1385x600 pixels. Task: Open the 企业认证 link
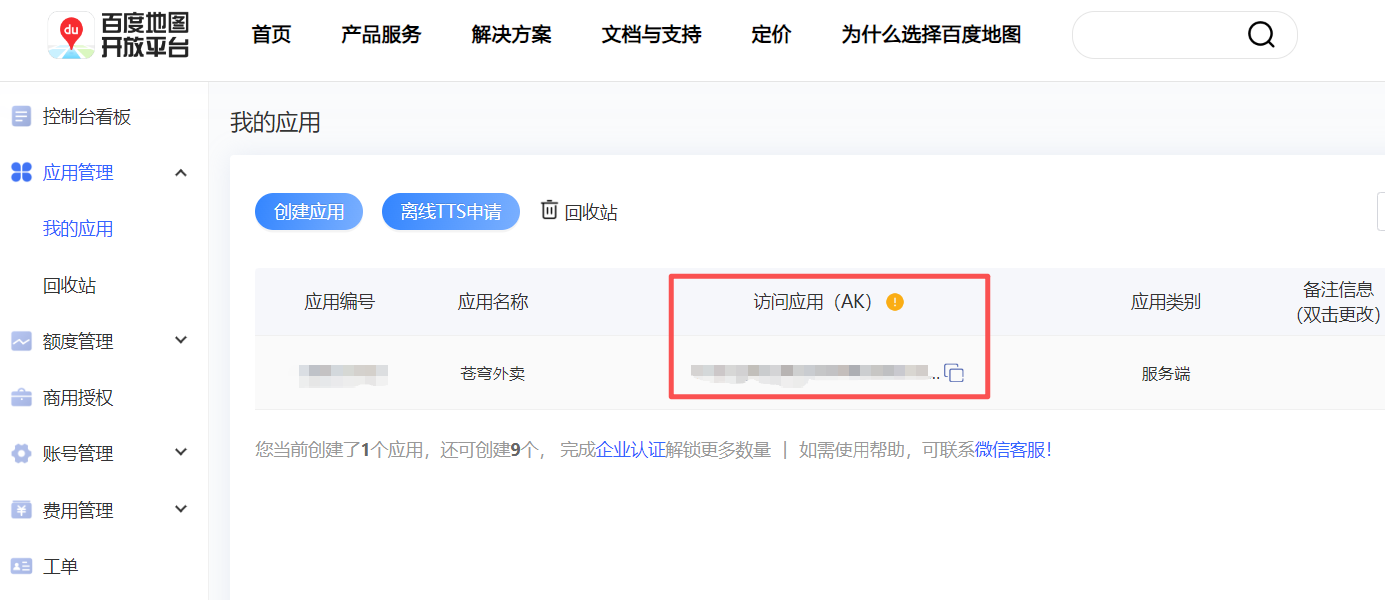click(631, 450)
